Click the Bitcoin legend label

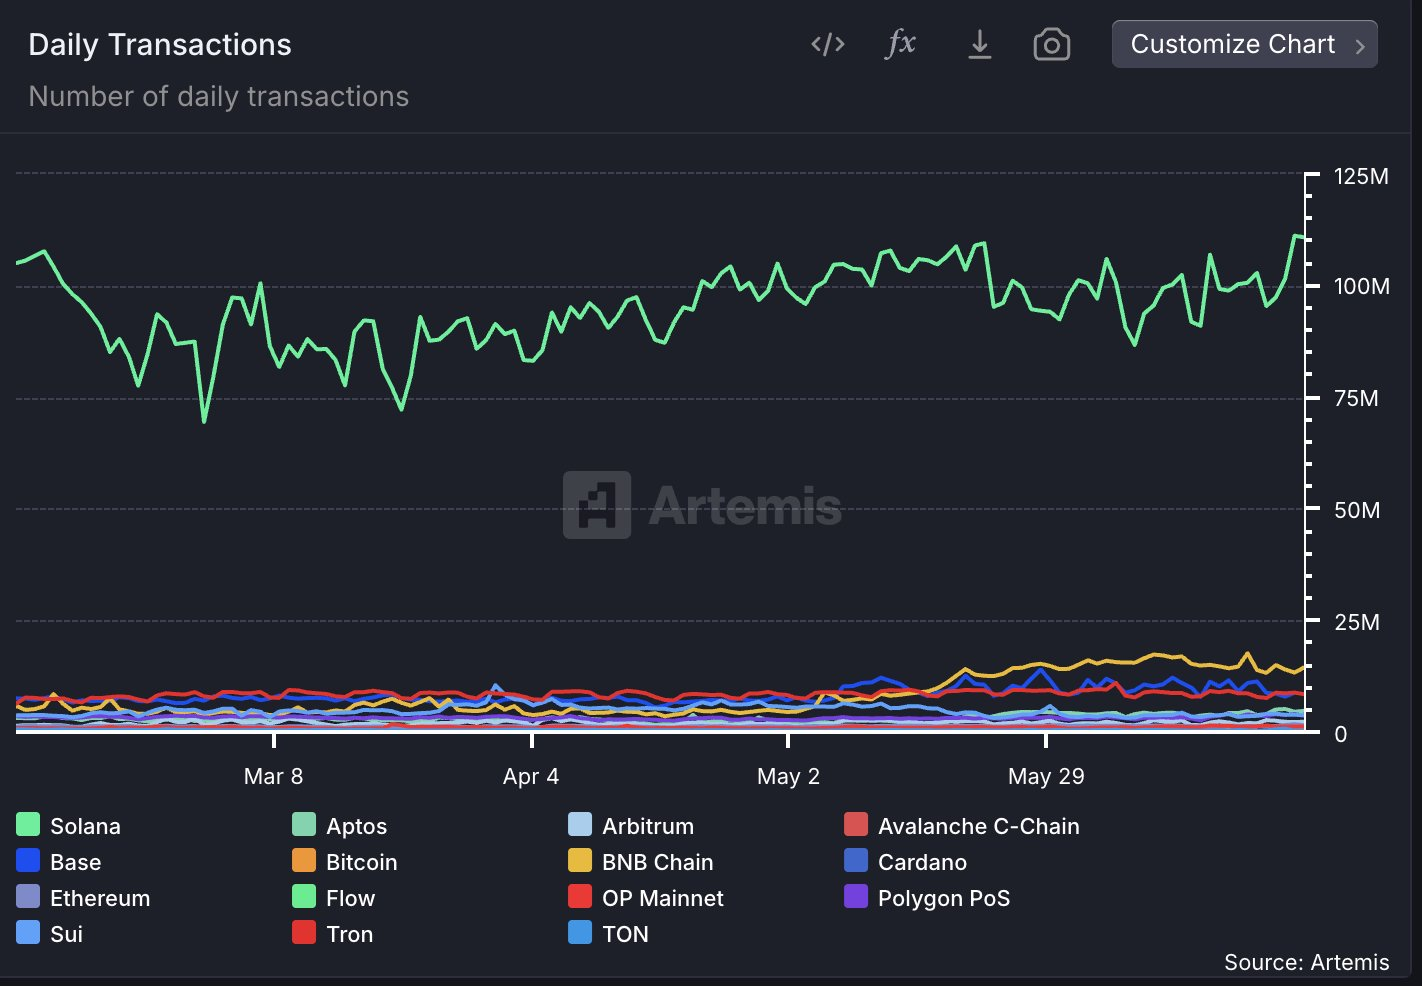pyautogui.click(x=362, y=862)
